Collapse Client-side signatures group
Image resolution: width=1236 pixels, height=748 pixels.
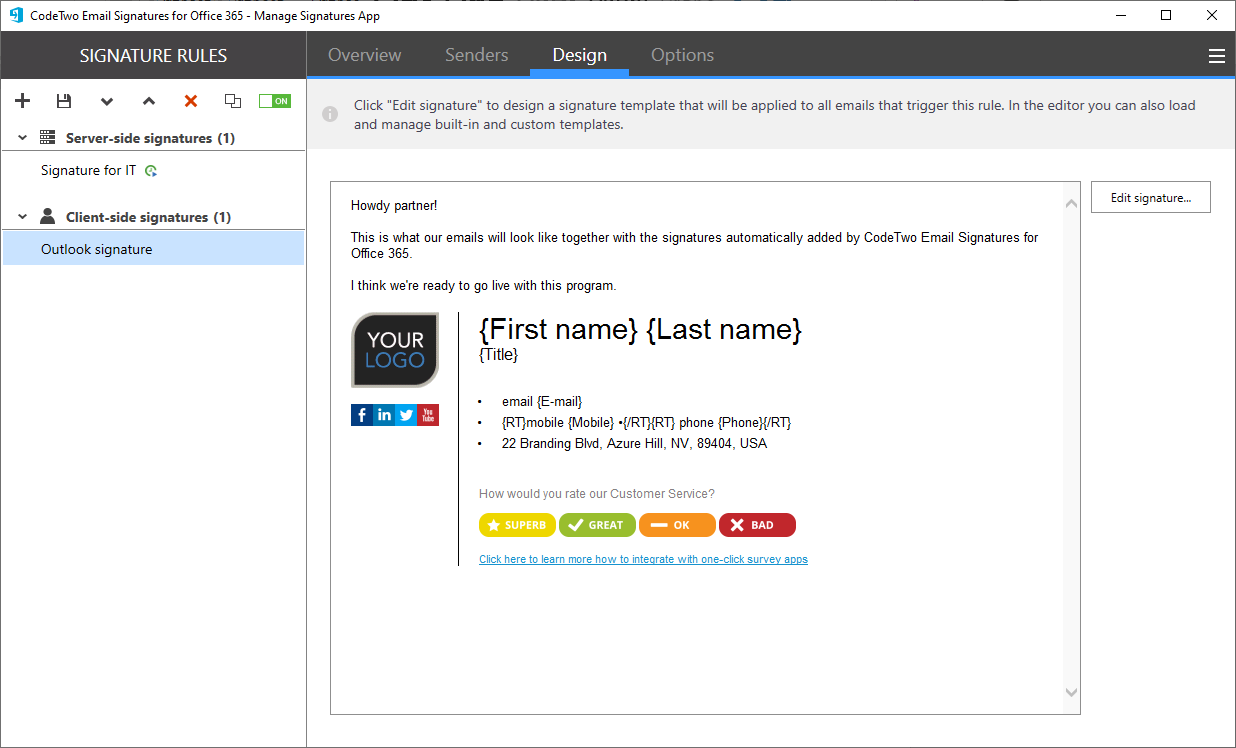(x=23, y=217)
